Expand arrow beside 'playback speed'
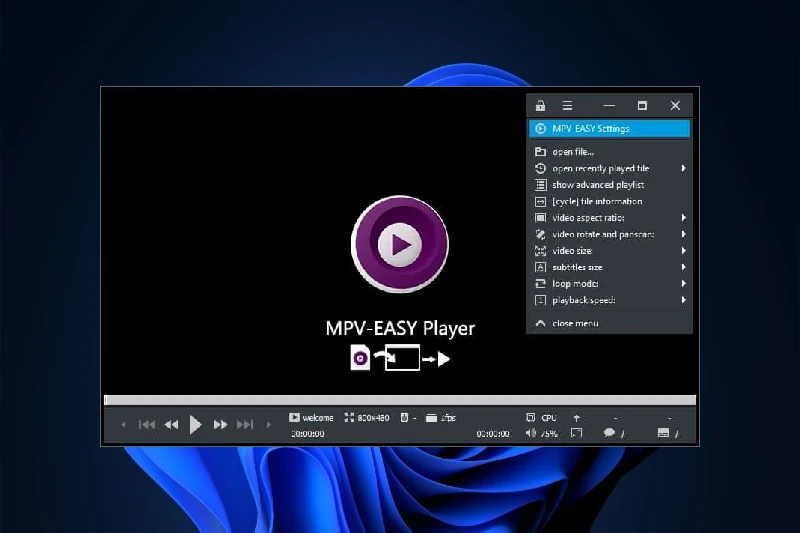The height and width of the screenshot is (533, 800). (x=683, y=300)
